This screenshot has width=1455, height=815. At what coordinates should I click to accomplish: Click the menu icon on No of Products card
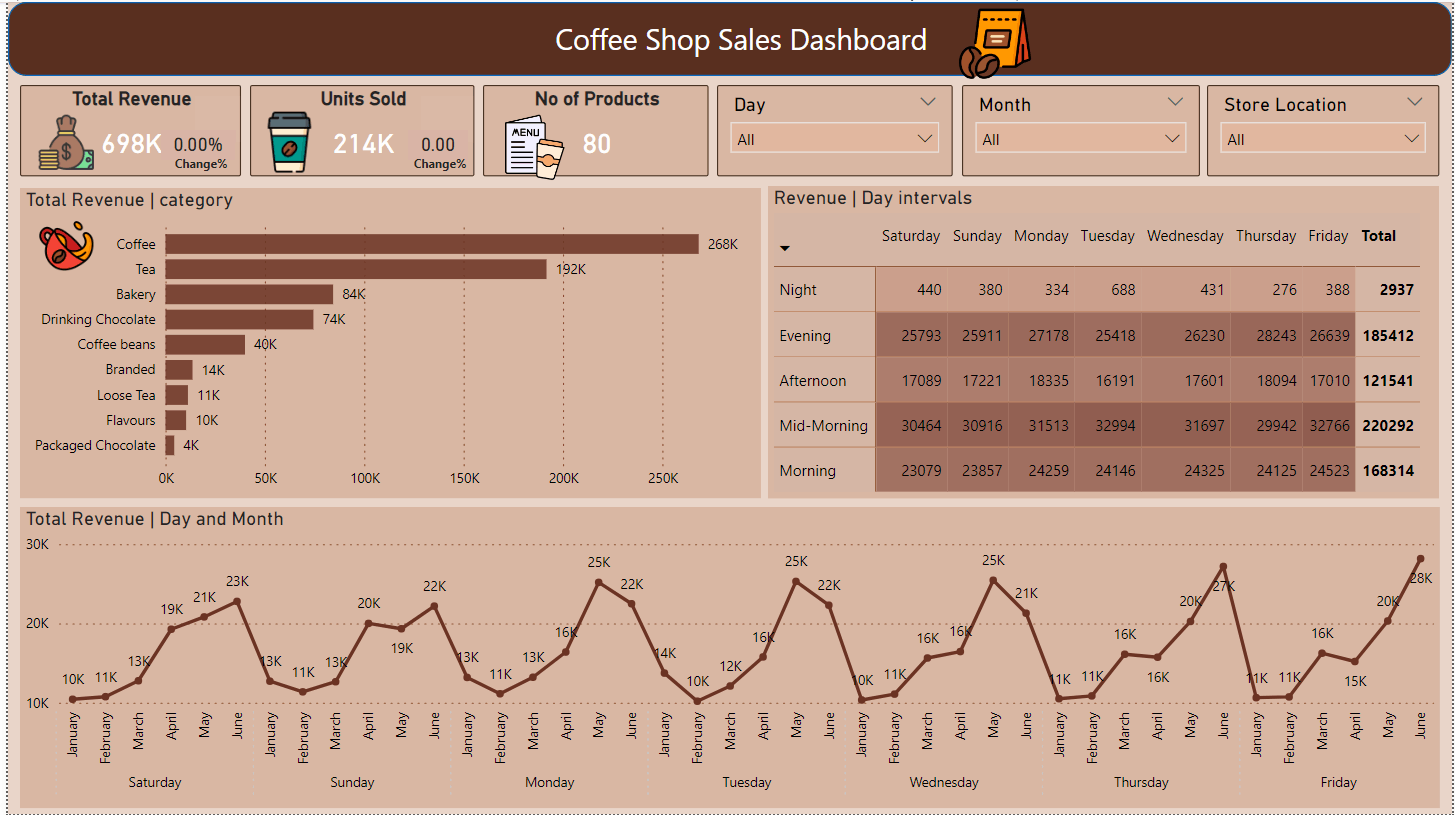[x=531, y=143]
